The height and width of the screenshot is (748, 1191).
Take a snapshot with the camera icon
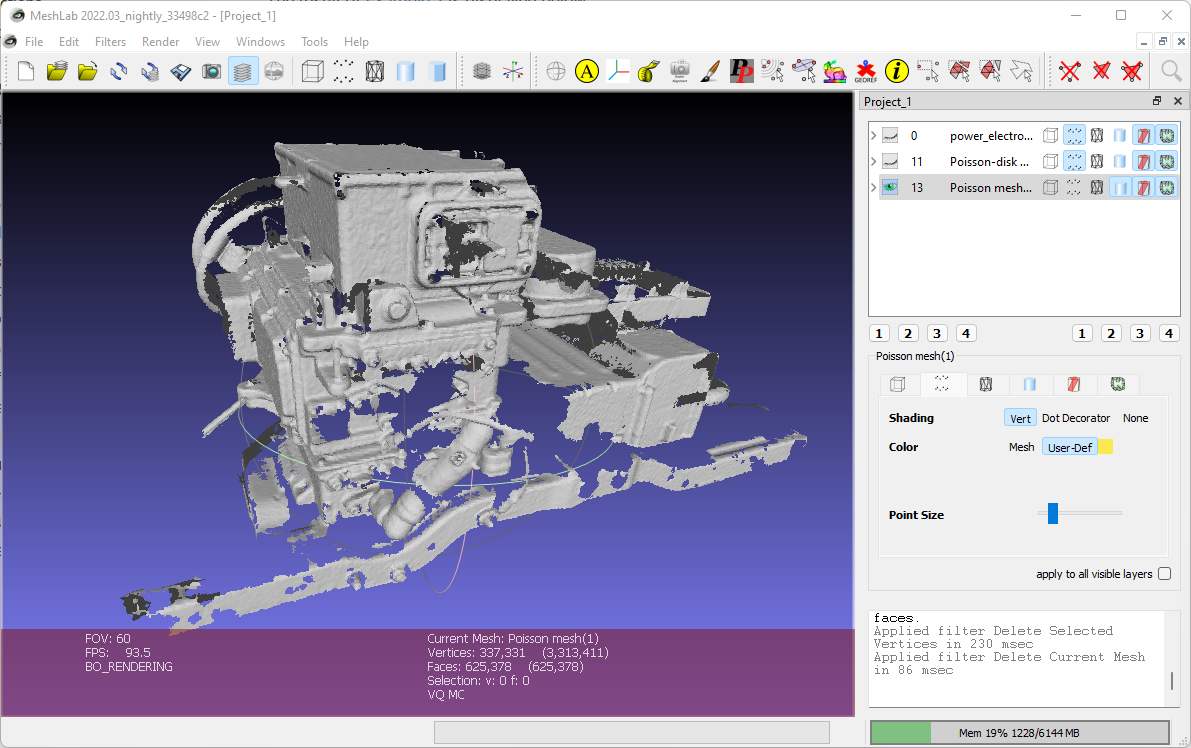coord(211,71)
